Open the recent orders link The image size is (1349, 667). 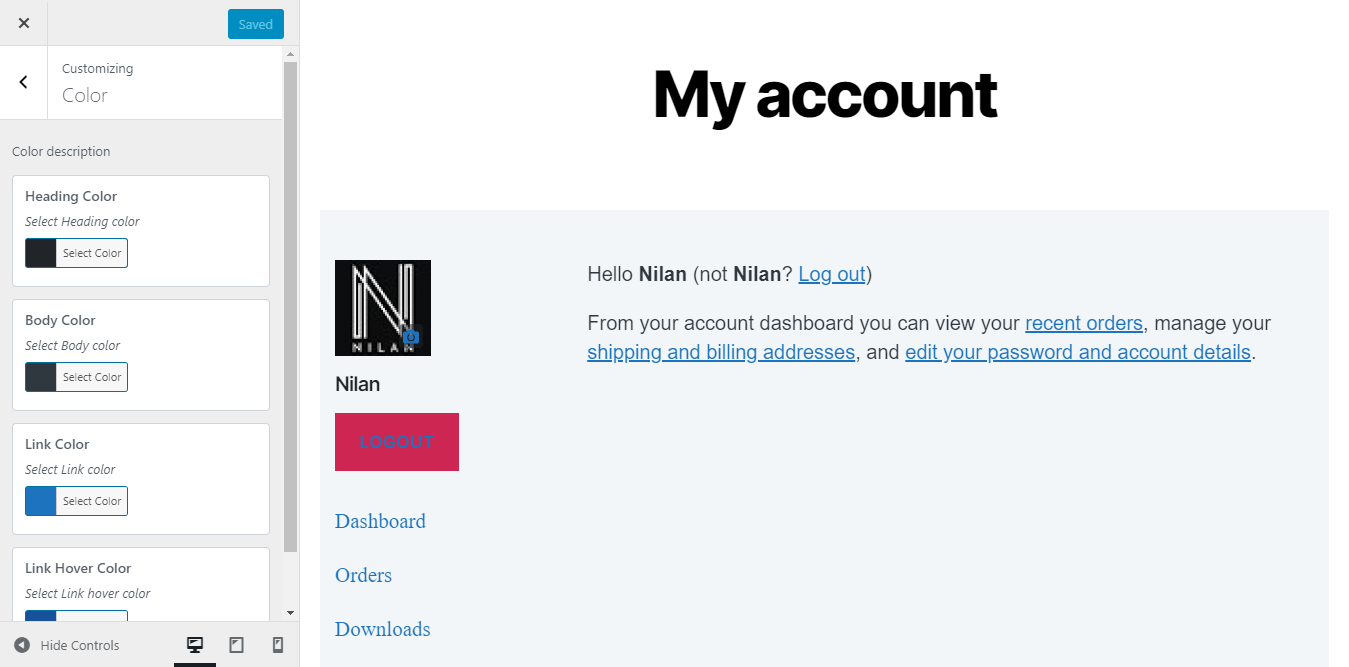pyautogui.click(x=1084, y=323)
